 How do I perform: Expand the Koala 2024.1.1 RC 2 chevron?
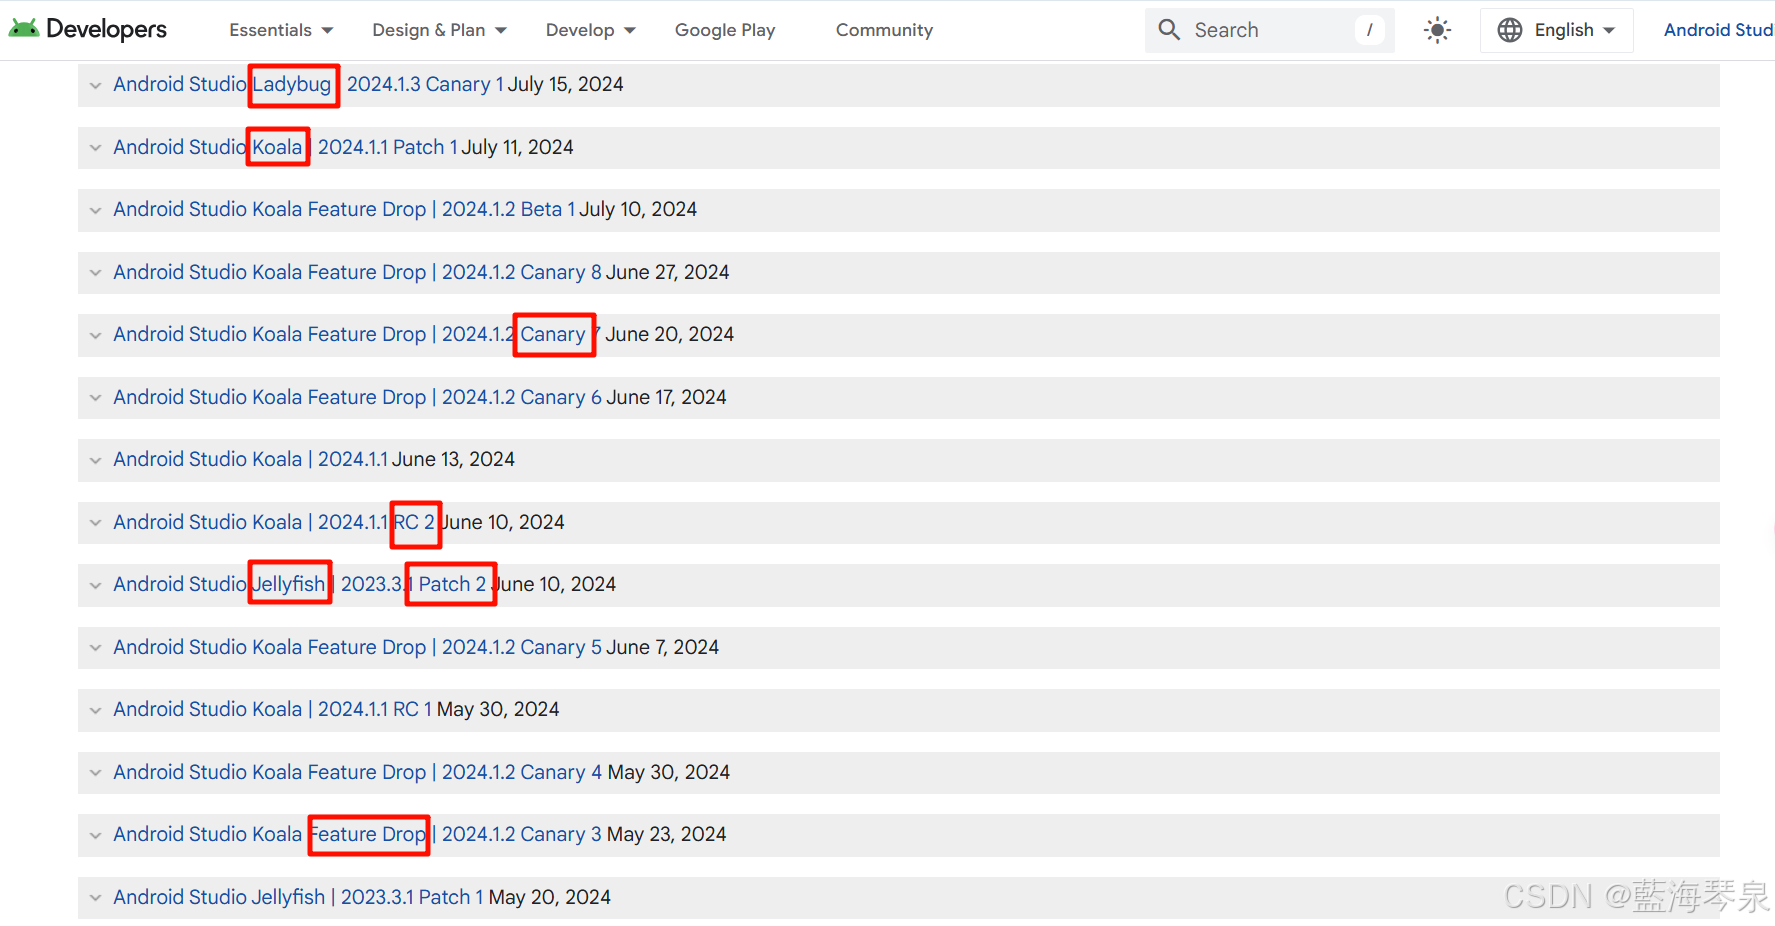click(x=95, y=523)
